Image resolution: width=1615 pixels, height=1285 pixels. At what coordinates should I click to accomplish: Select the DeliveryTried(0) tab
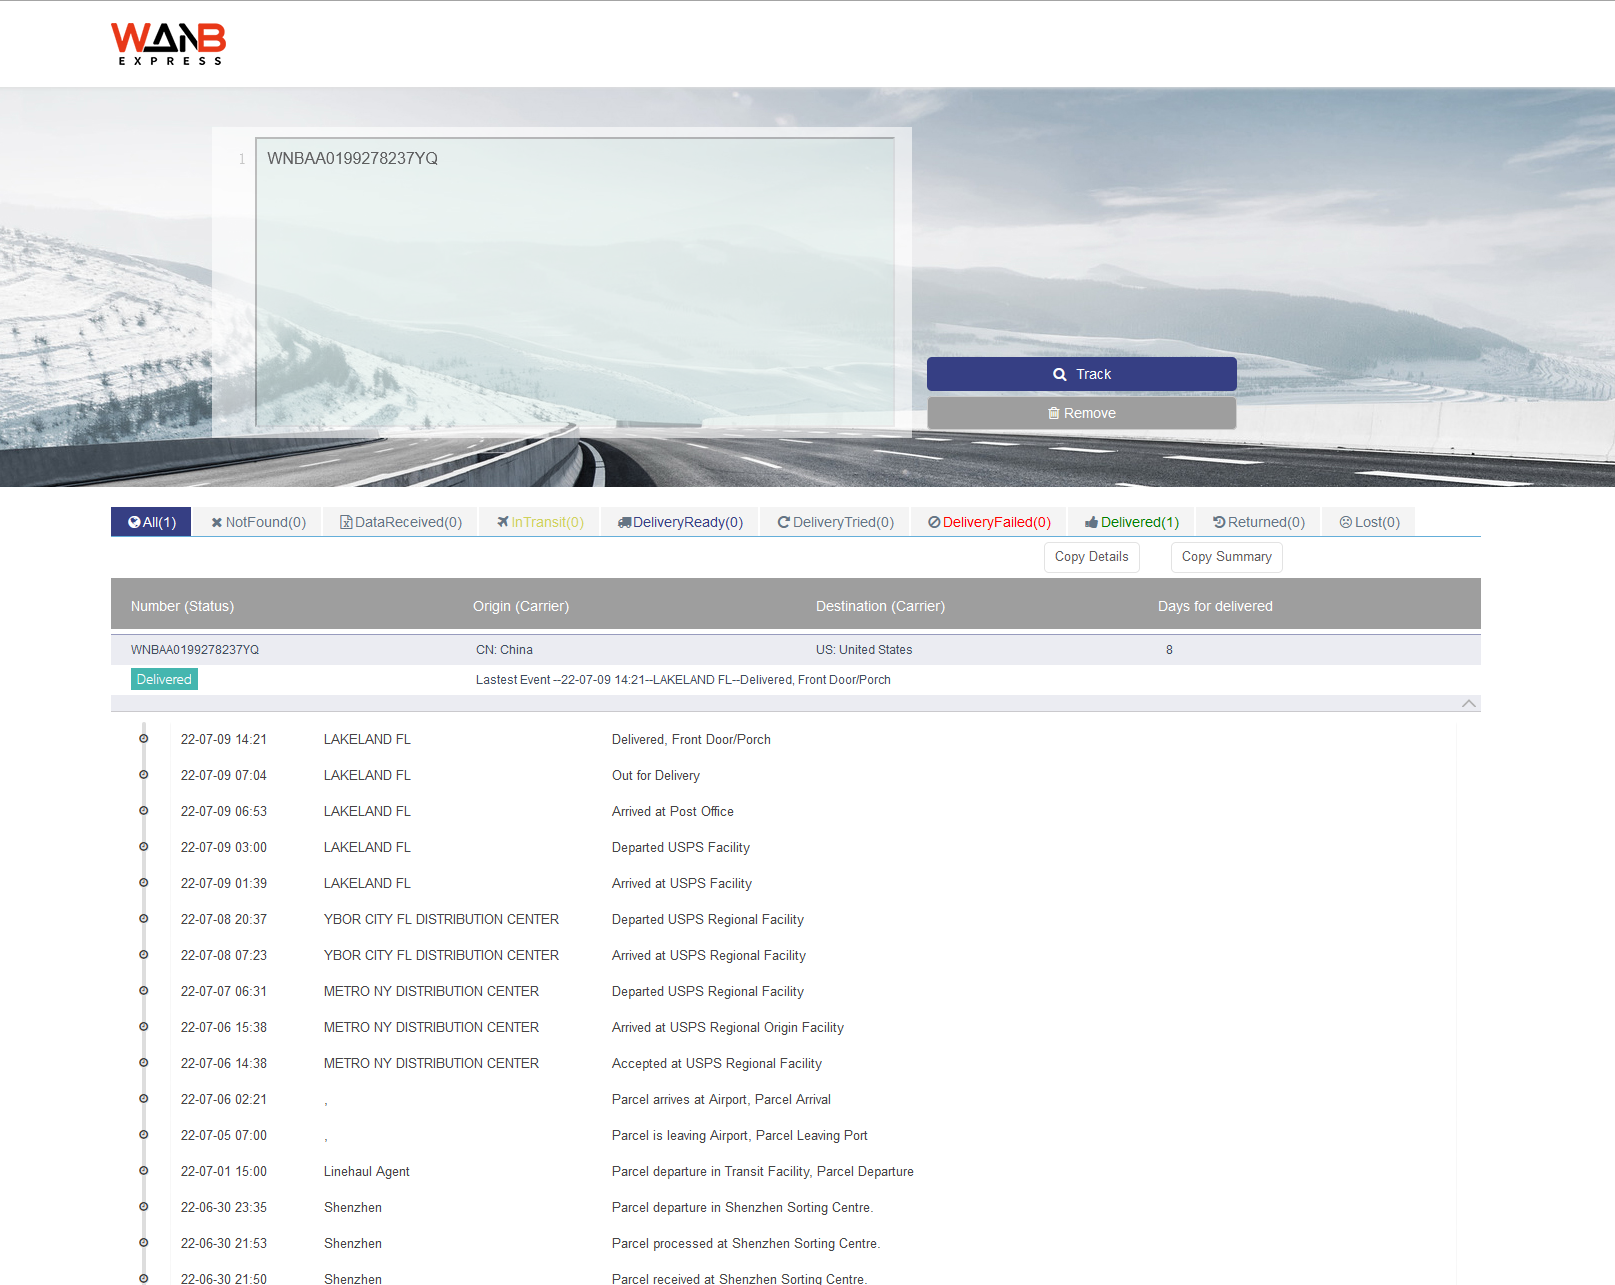835,522
